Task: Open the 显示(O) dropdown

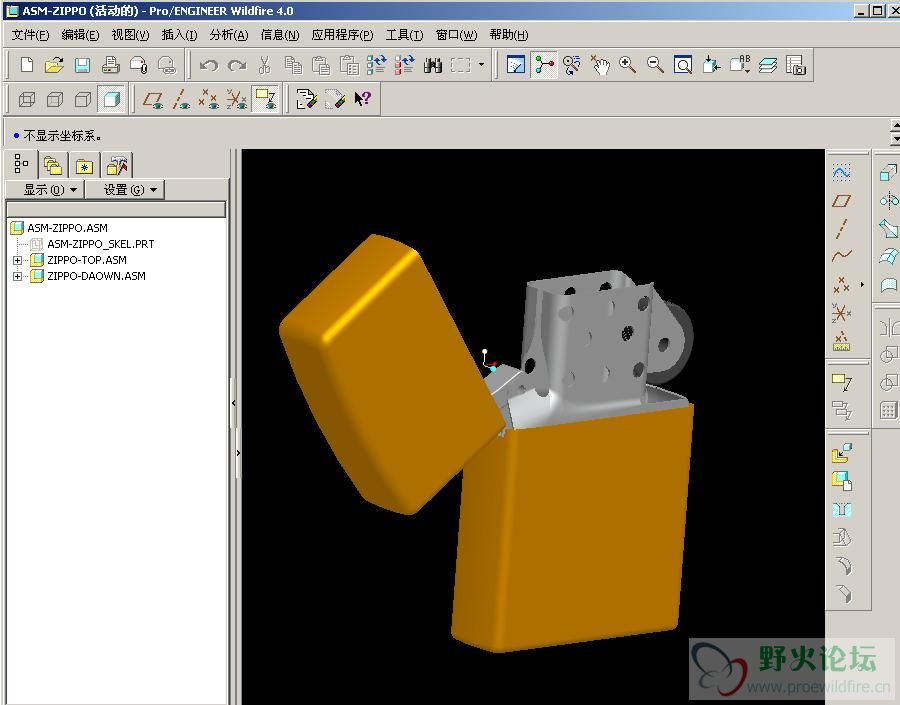Action: (46, 189)
